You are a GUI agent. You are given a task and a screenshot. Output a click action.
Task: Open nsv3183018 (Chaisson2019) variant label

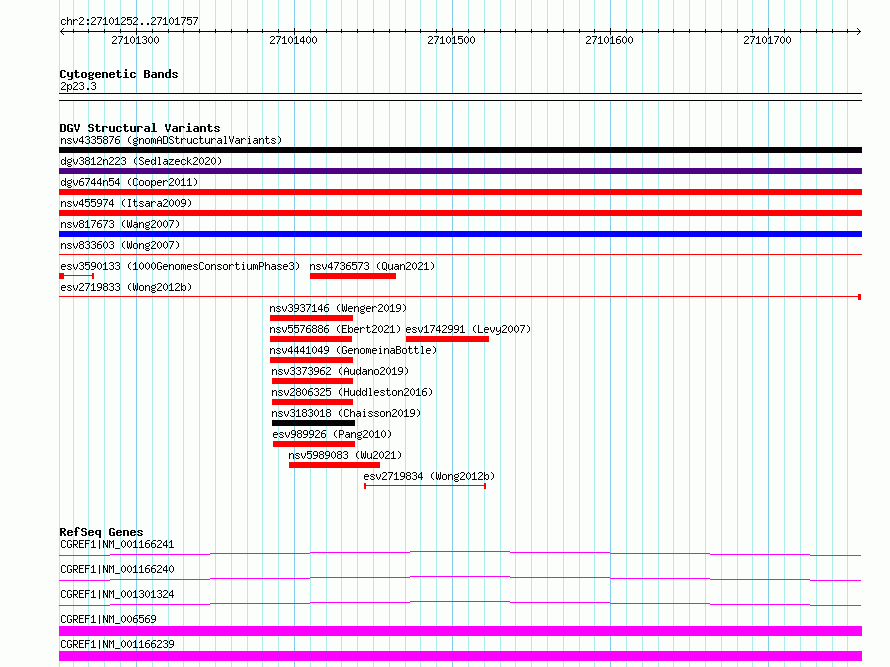point(346,413)
